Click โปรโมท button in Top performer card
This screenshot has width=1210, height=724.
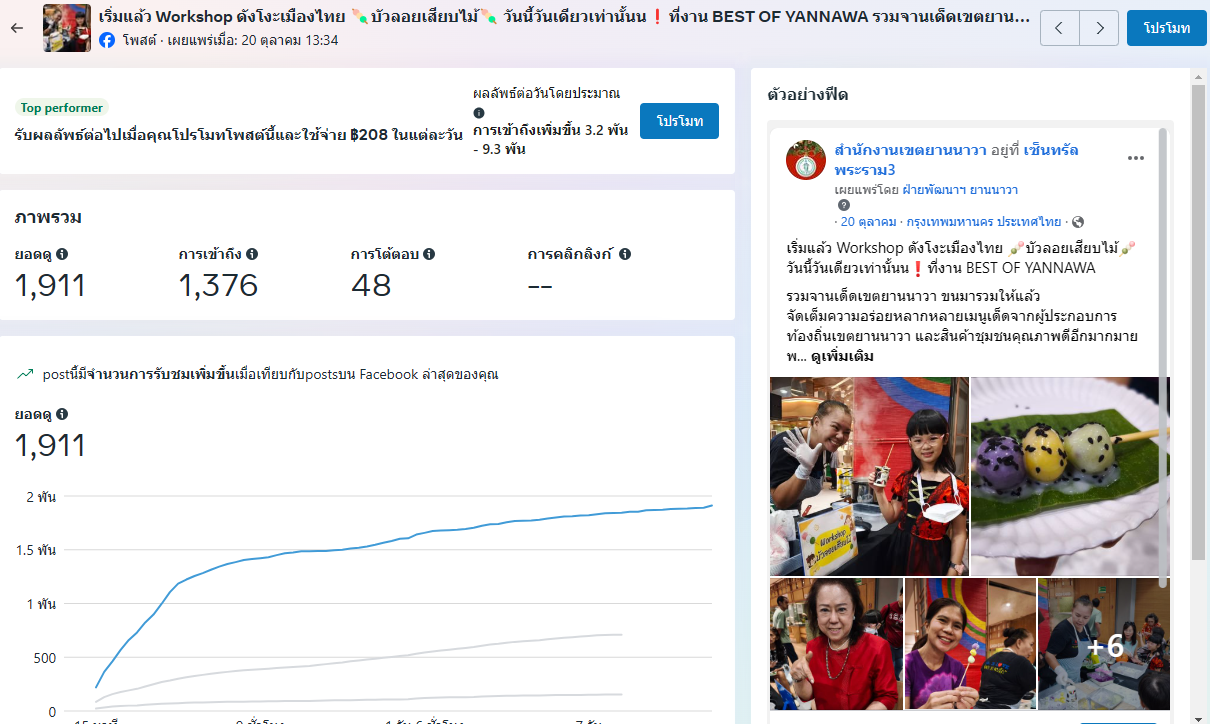point(679,121)
